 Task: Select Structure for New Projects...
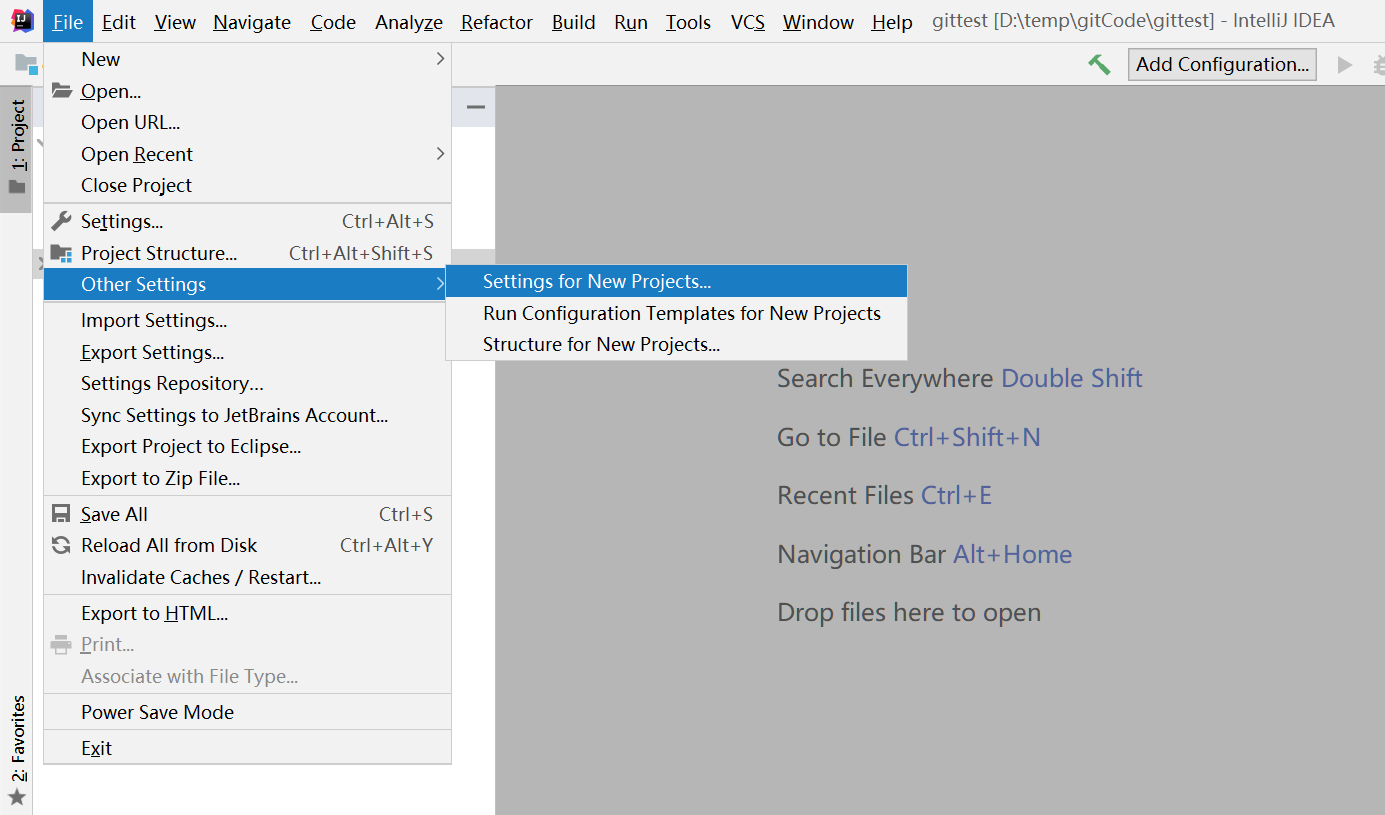[x=676, y=344]
